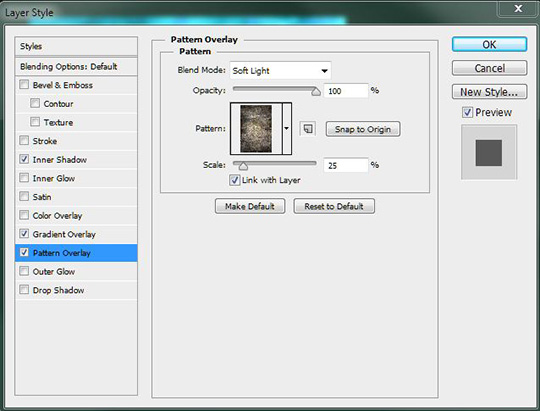
Task: Open the pattern picker dropdown arrow
Action: point(287,129)
